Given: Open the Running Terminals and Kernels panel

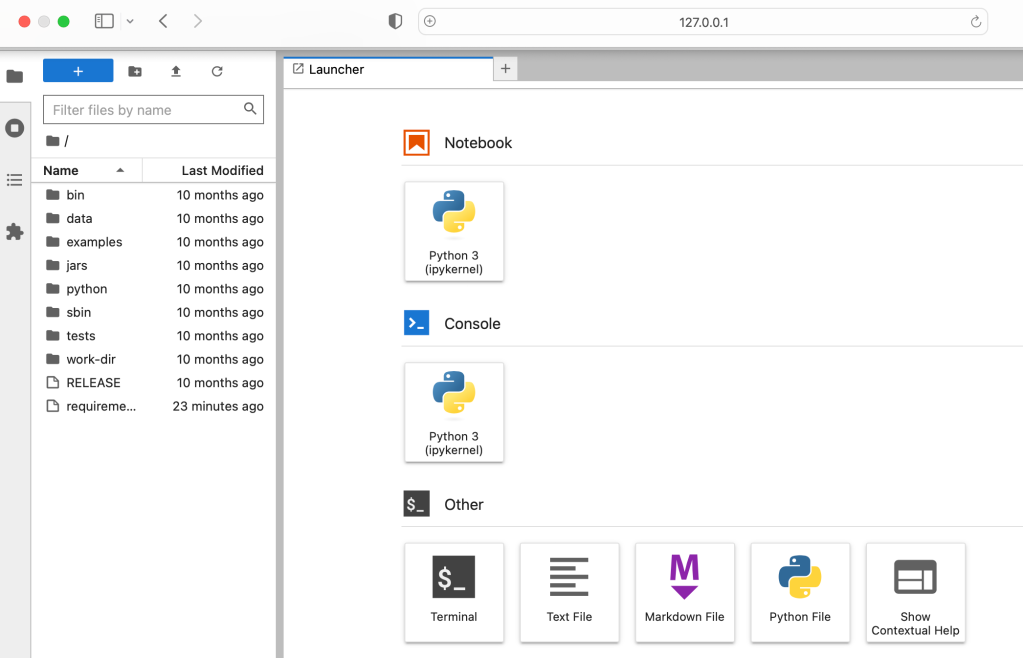Looking at the screenshot, I should pyautogui.click(x=15, y=128).
